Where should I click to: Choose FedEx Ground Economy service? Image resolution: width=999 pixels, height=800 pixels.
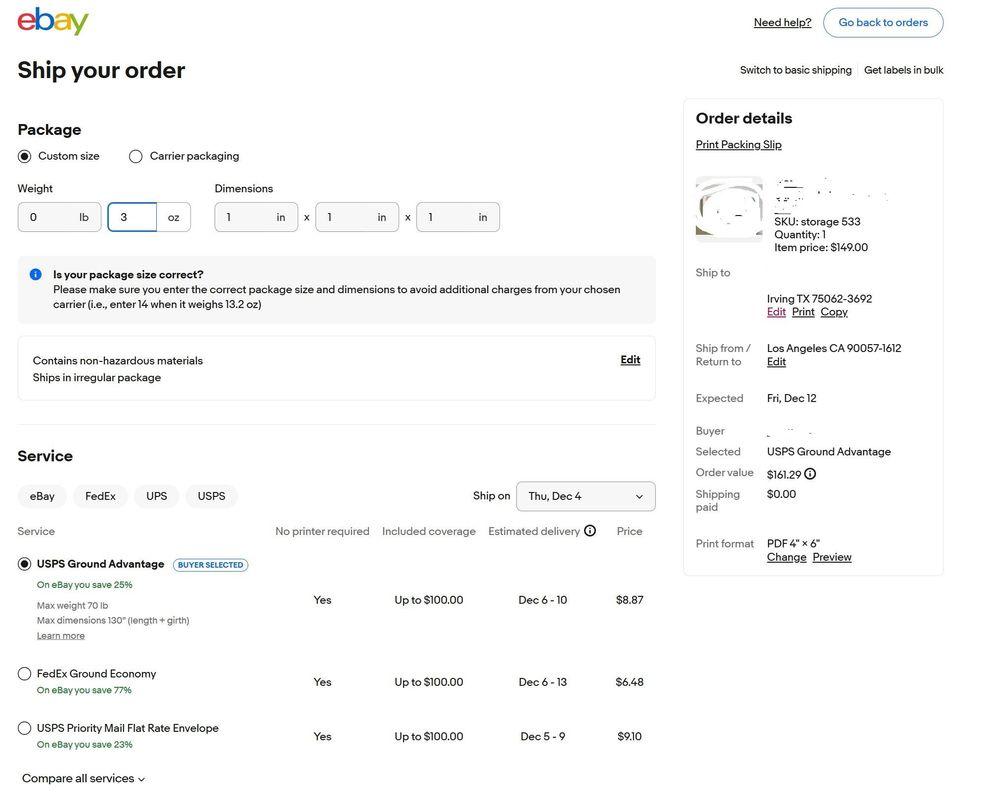[24, 673]
